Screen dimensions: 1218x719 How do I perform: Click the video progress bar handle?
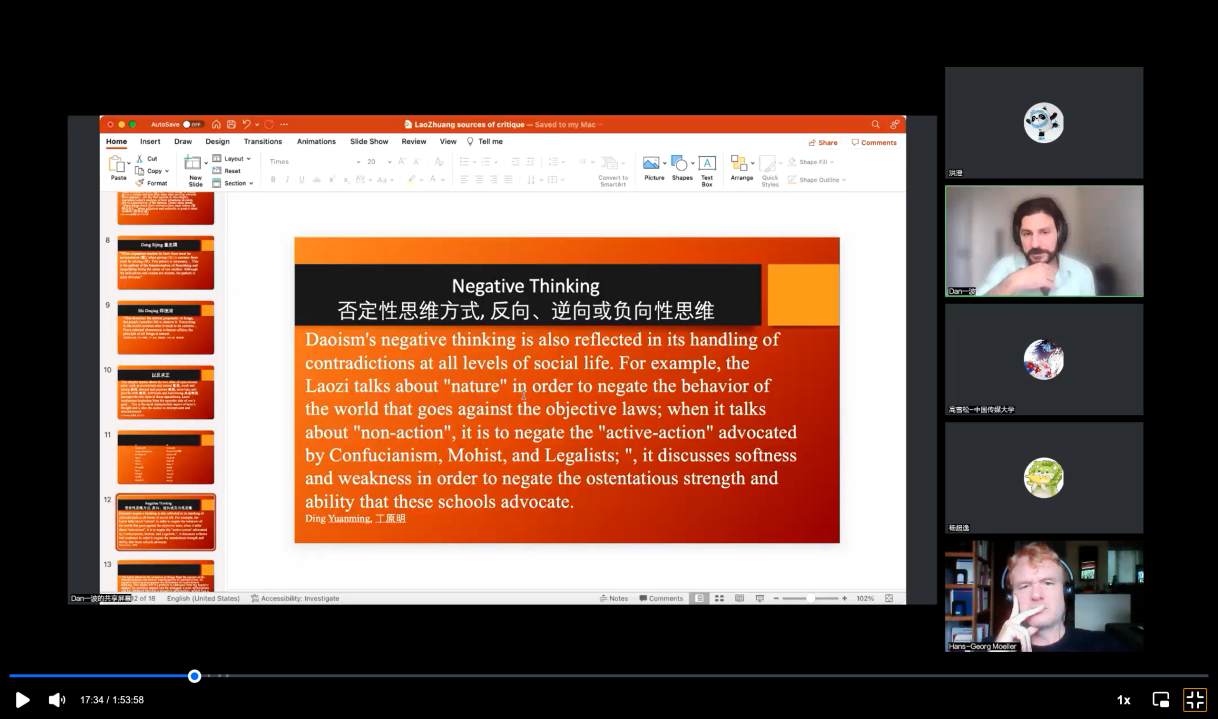[195, 676]
